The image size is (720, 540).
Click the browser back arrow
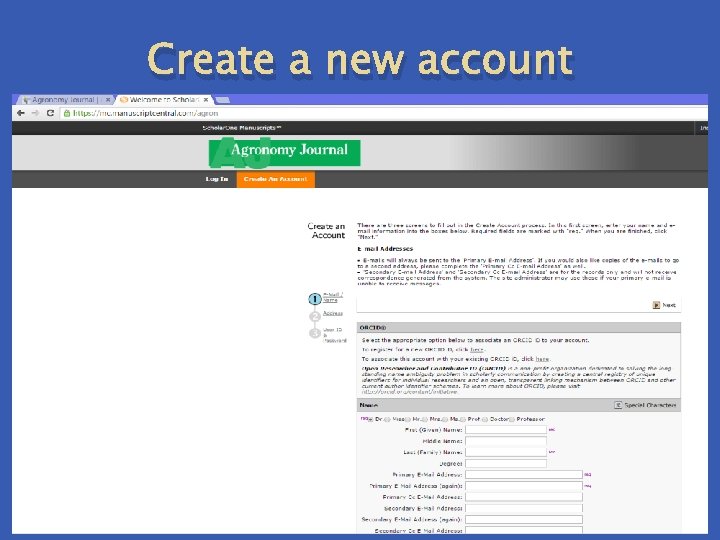(21, 113)
